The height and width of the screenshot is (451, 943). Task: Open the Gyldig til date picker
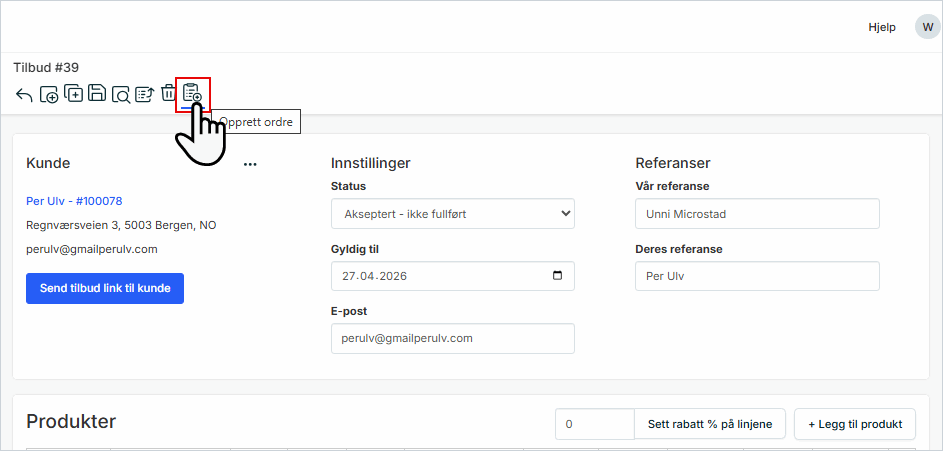557,276
